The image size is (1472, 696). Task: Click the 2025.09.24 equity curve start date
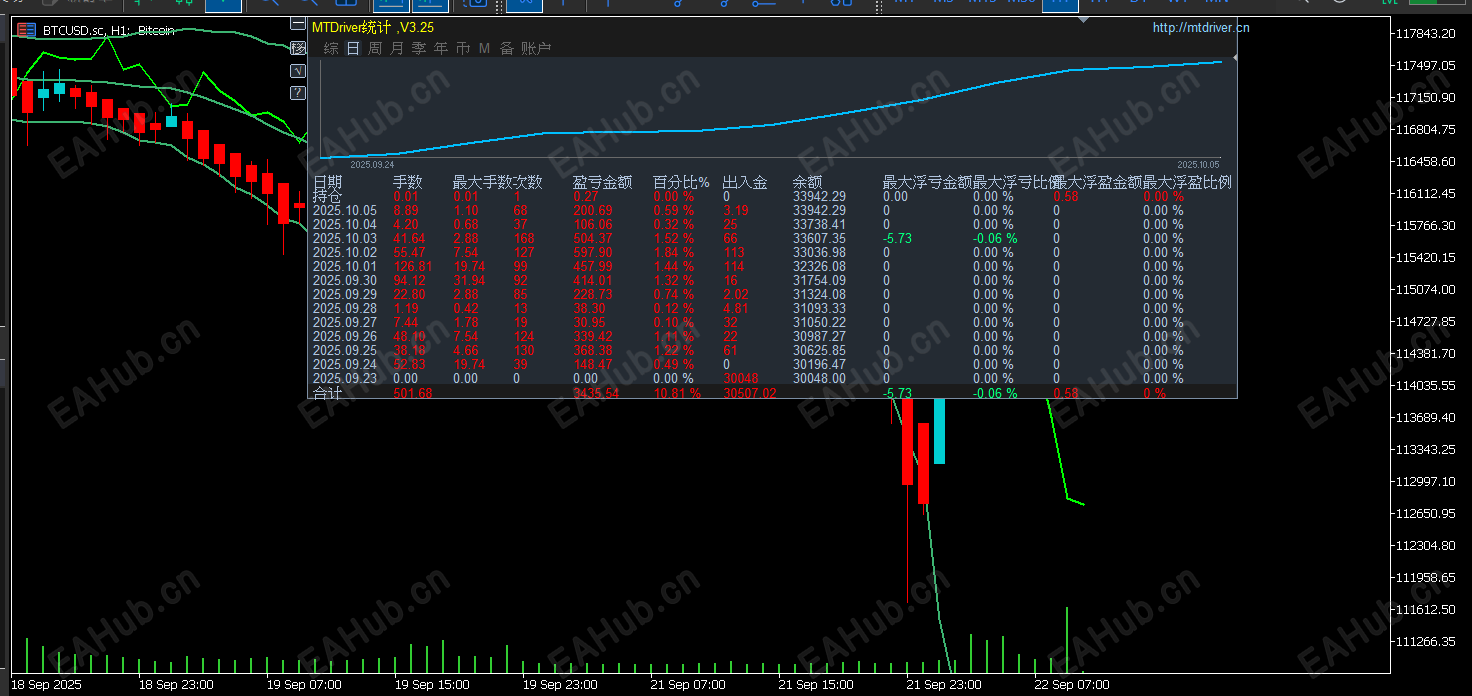click(x=372, y=164)
